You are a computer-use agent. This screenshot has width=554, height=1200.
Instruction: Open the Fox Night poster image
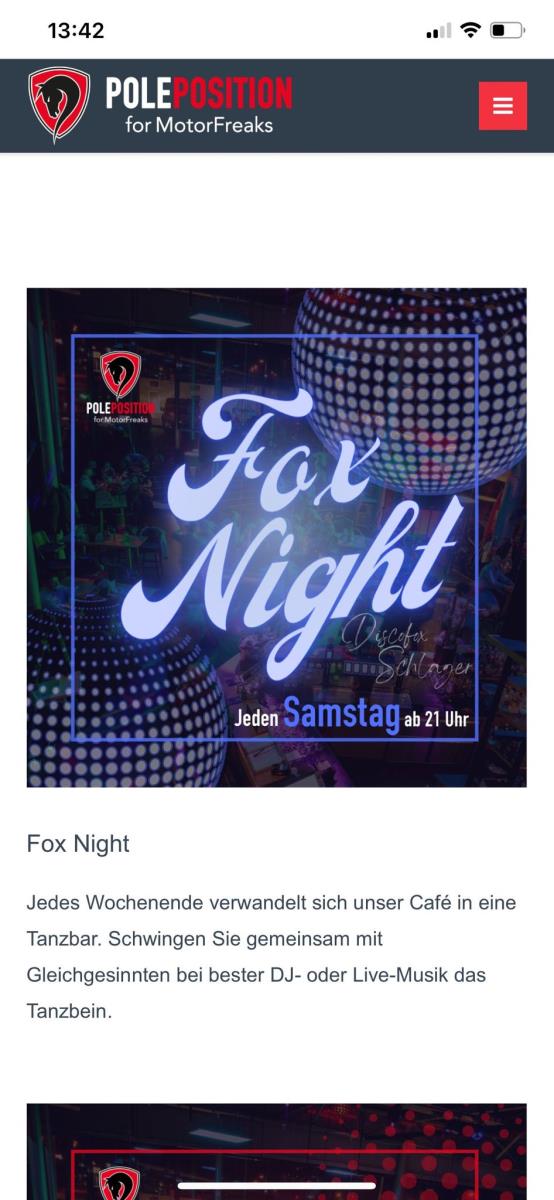pyautogui.click(x=277, y=537)
